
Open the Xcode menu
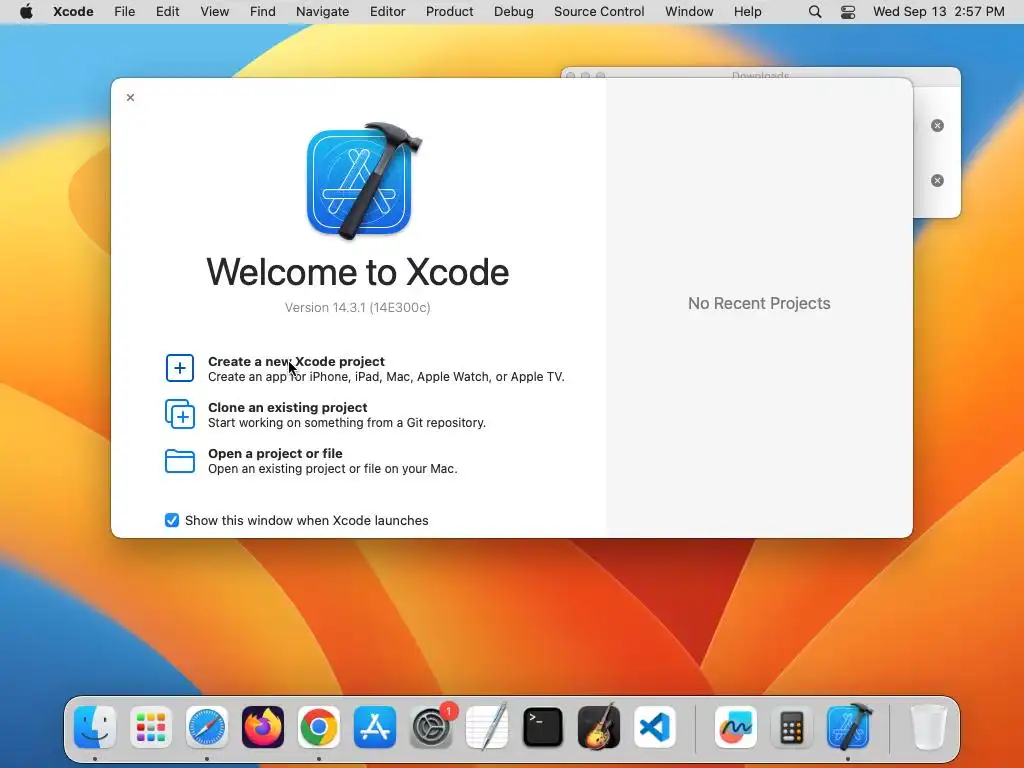pyautogui.click(x=73, y=12)
